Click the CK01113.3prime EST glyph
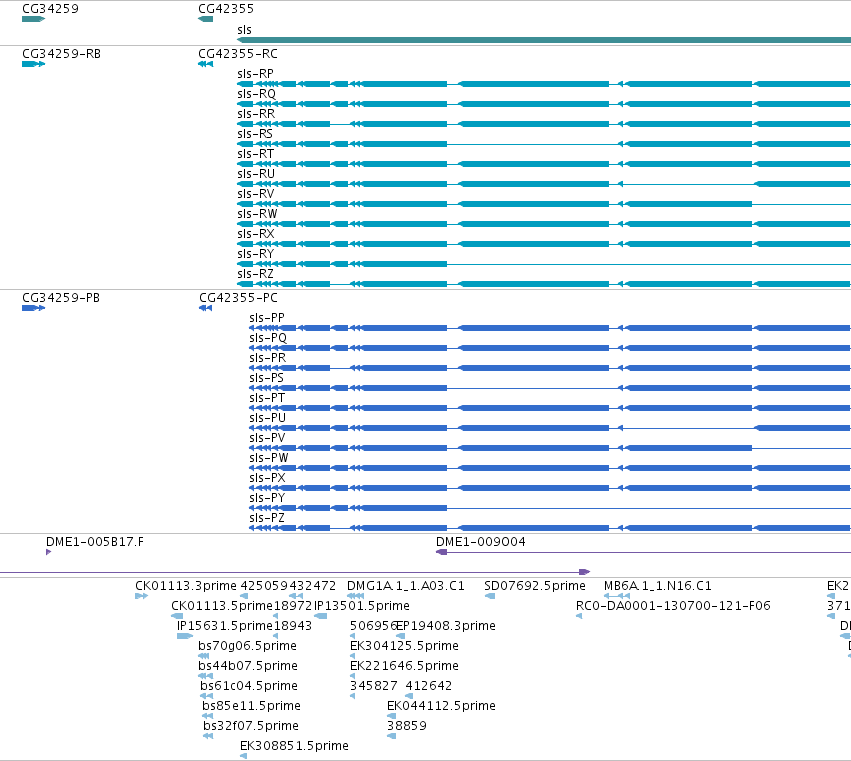The height and width of the screenshot is (761, 851). pos(141,596)
